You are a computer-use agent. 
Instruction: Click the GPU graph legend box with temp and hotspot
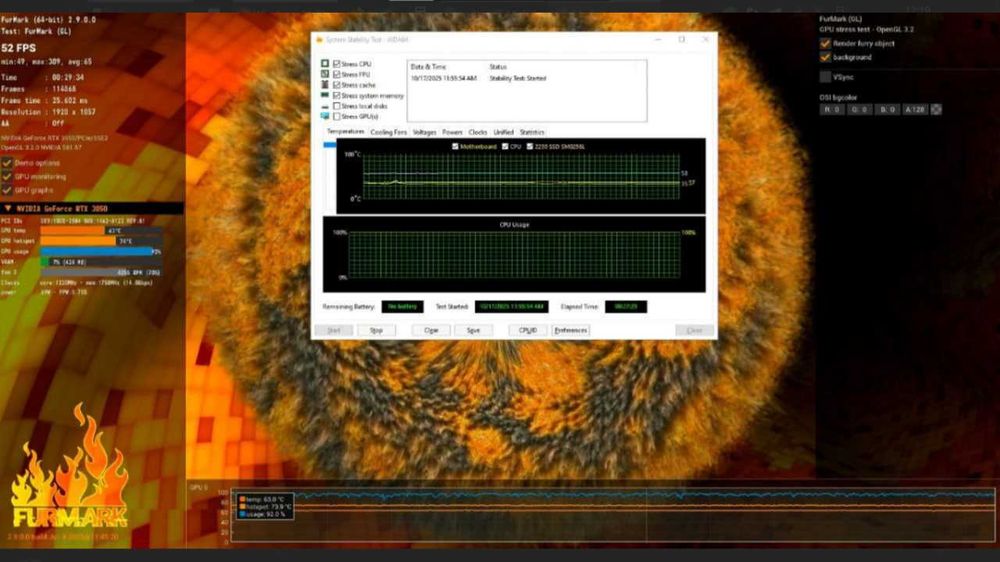tap(264, 507)
